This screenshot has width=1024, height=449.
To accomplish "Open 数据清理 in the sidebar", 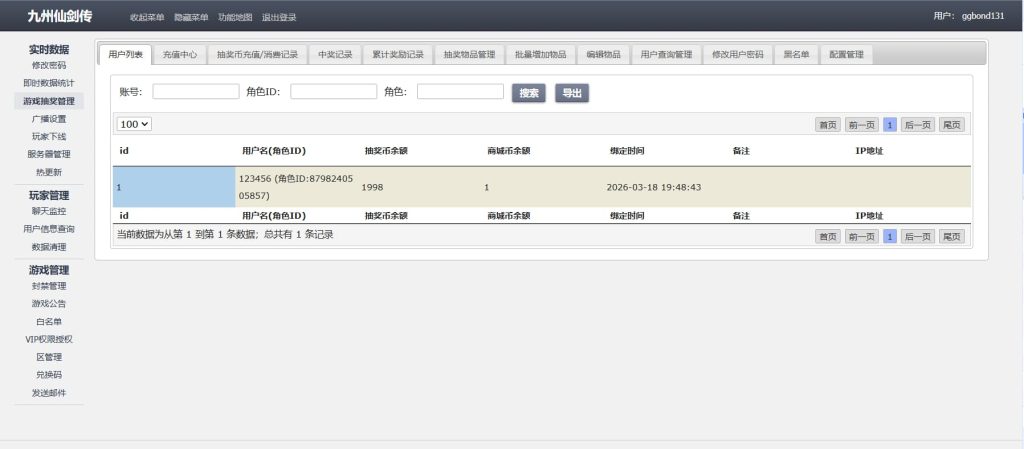I will (x=49, y=247).
